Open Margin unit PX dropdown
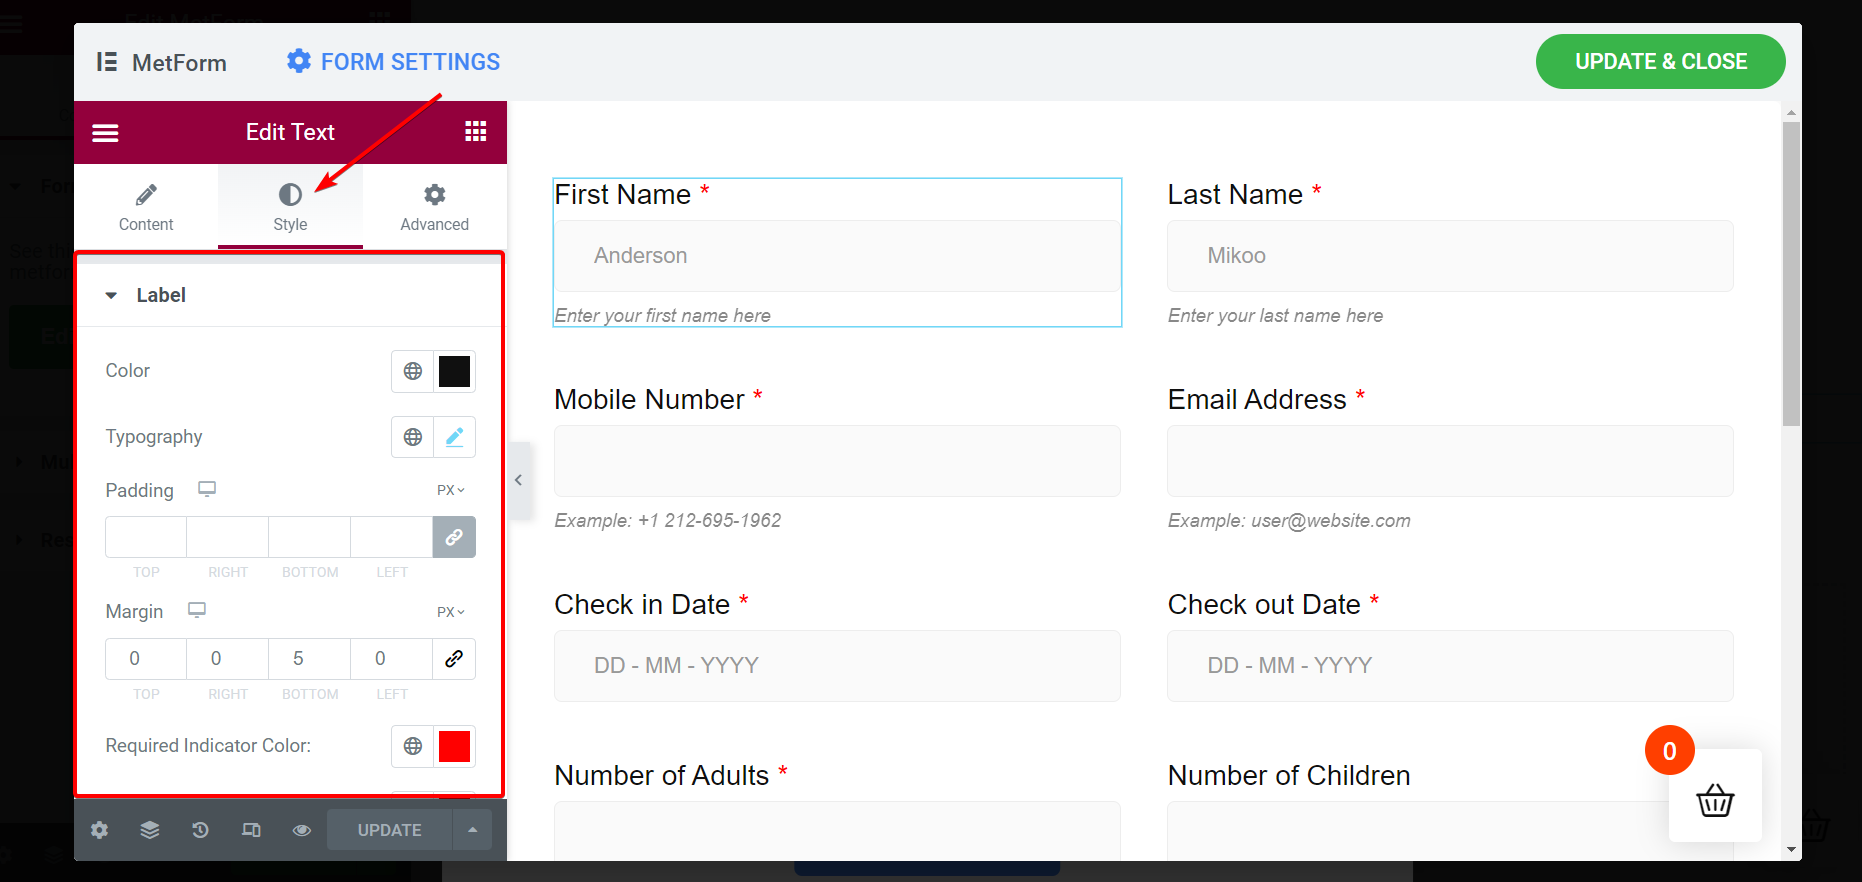The width and height of the screenshot is (1862, 882). tap(451, 612)
